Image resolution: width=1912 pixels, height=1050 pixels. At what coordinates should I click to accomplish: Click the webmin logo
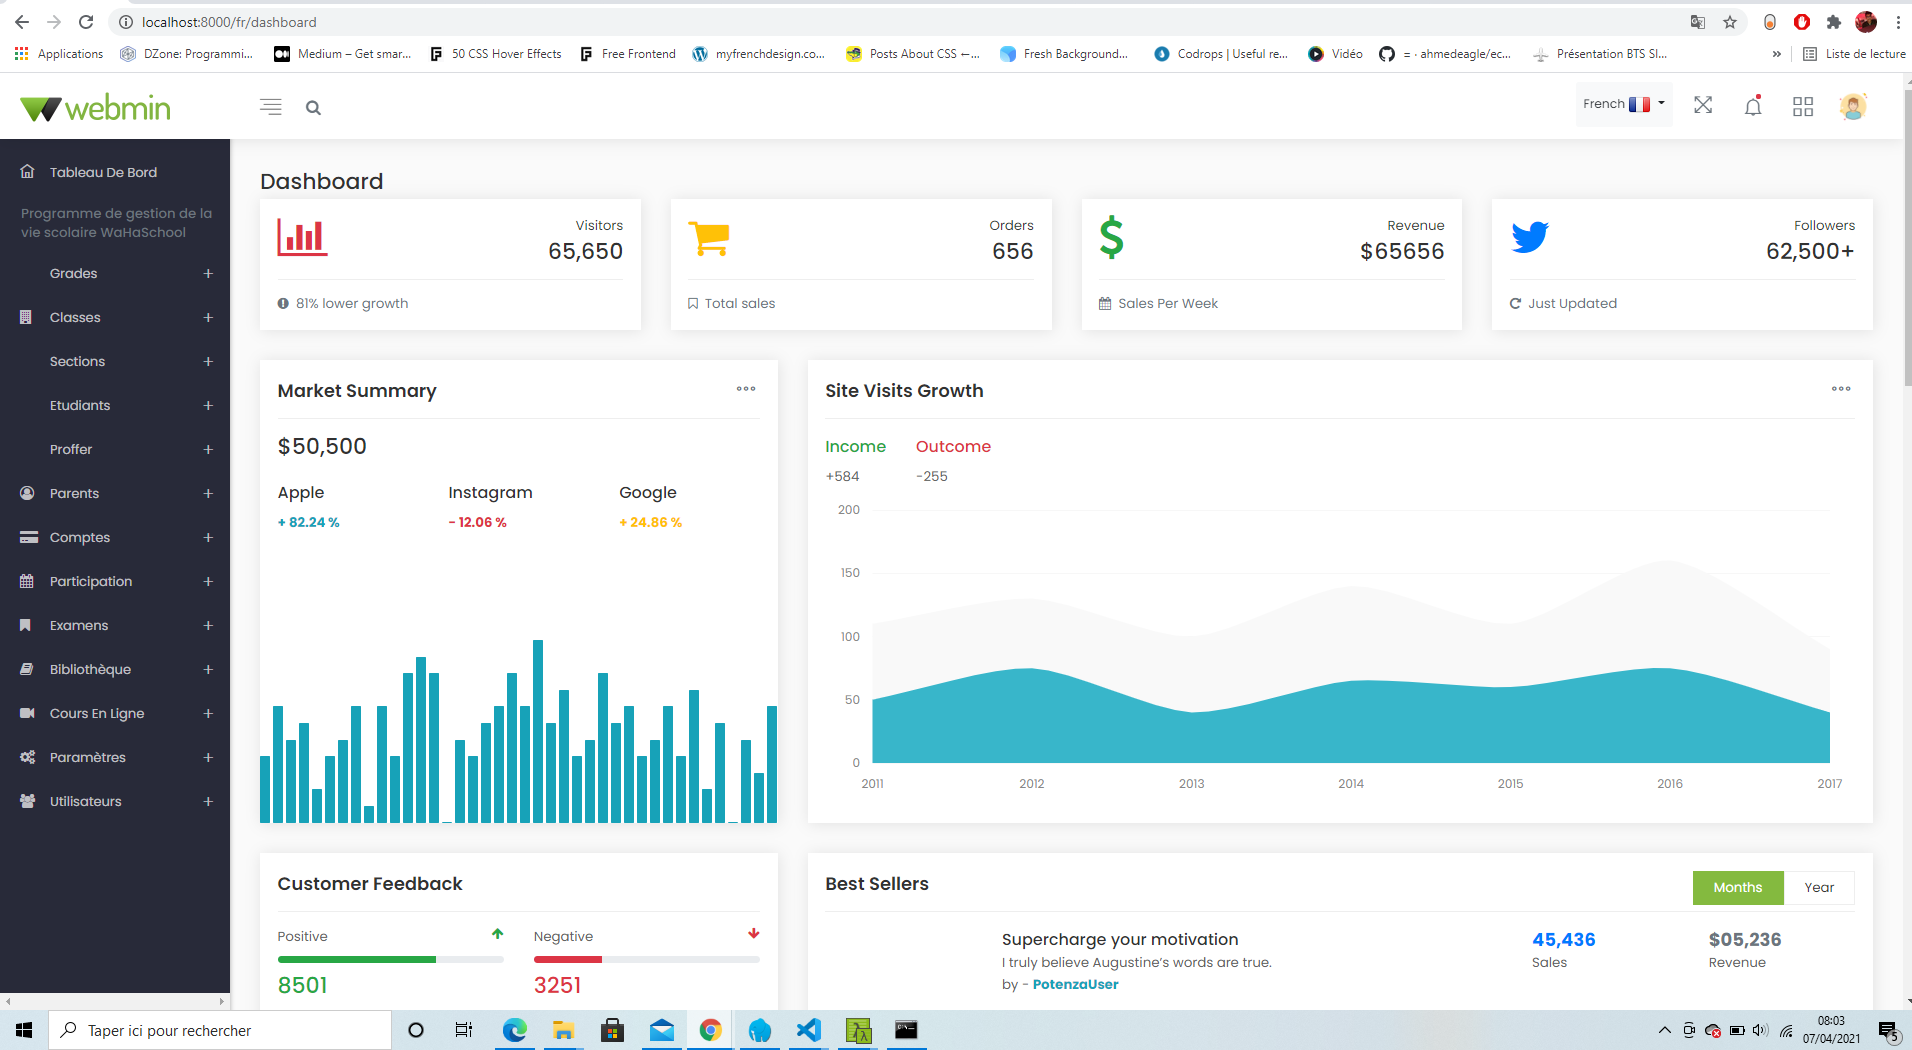pyautogui.click(x=96, y=107)
